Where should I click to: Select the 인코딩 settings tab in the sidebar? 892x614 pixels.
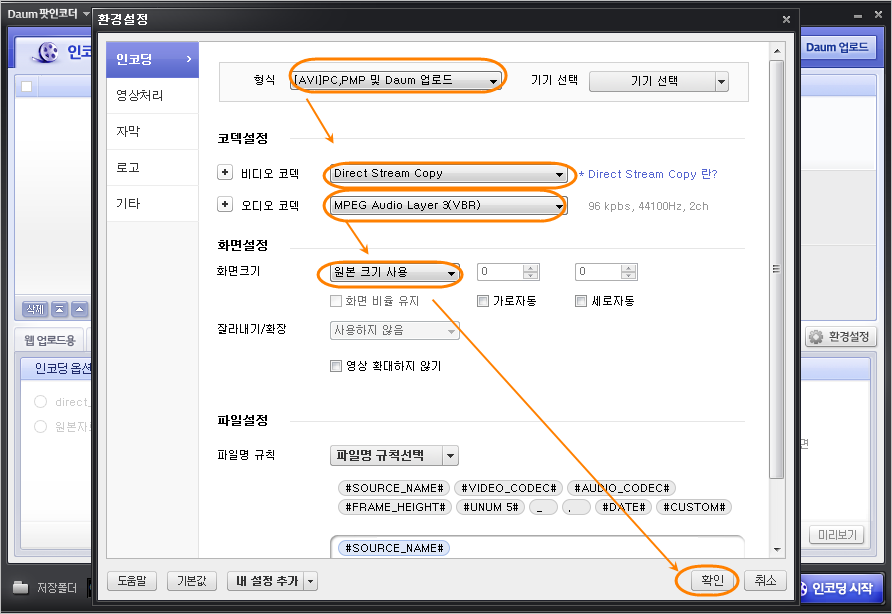click(152, 59)
